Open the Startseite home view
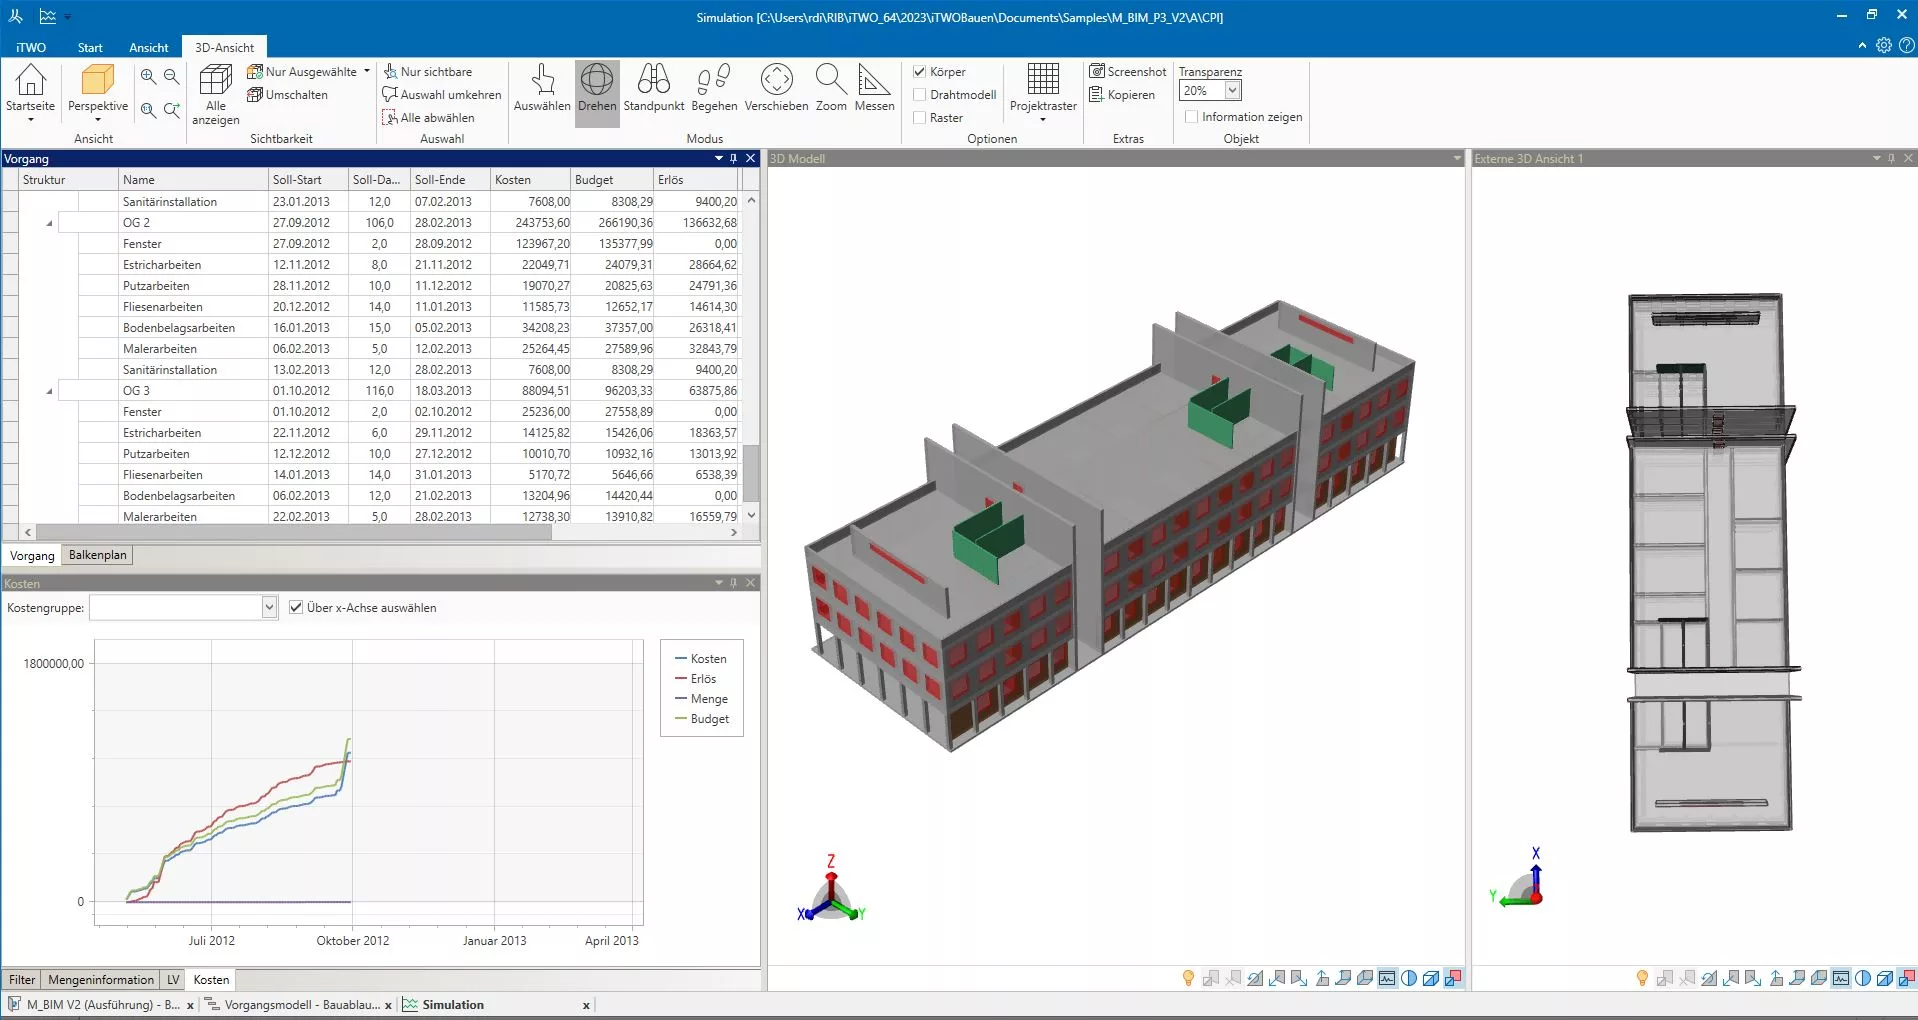The width and height of the screenshot is (1918, 1020). (x=30, y=91)
